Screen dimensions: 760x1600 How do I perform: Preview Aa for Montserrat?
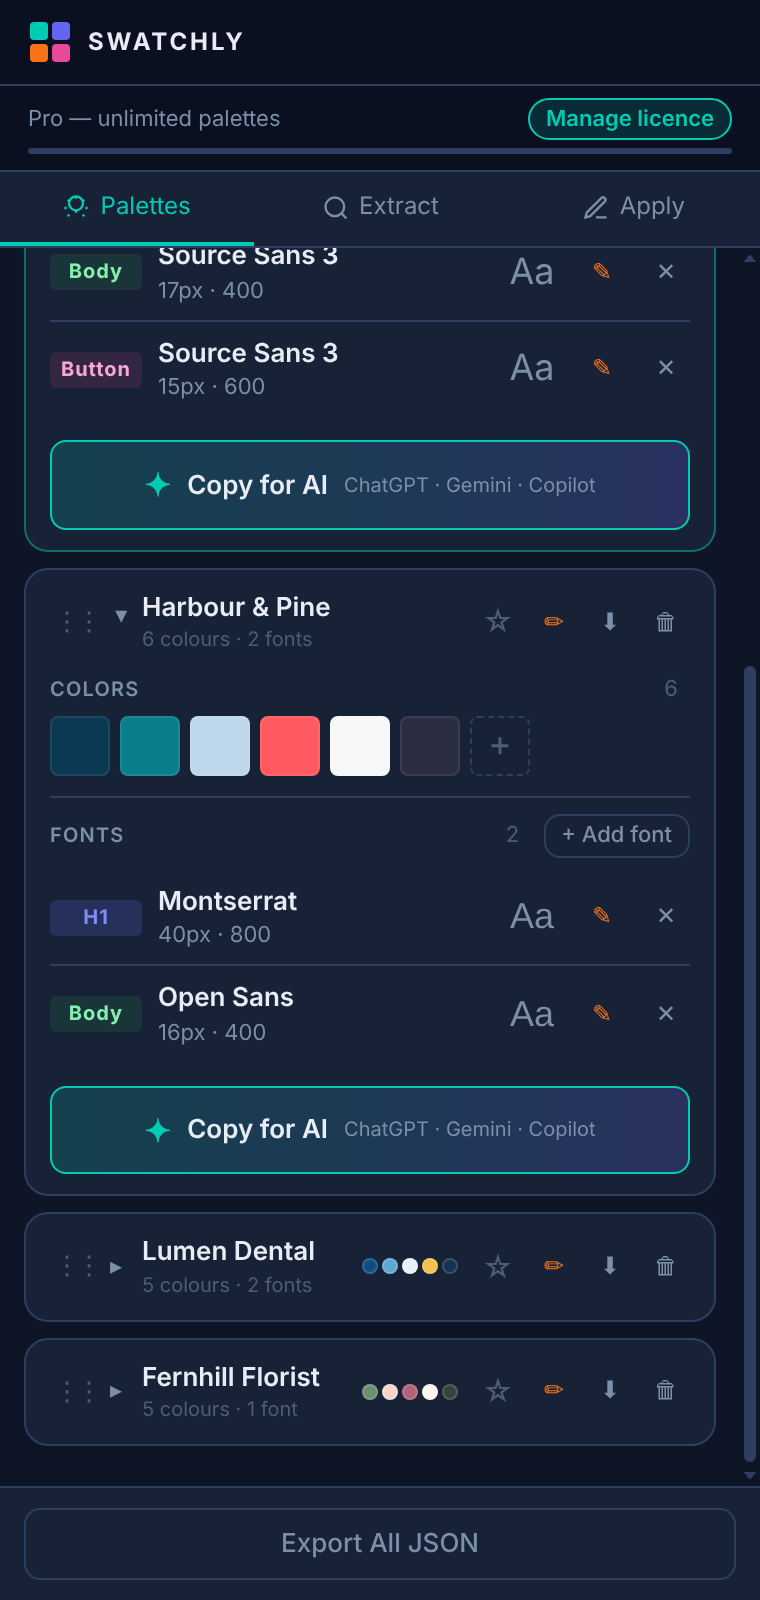tap(532, 916)
